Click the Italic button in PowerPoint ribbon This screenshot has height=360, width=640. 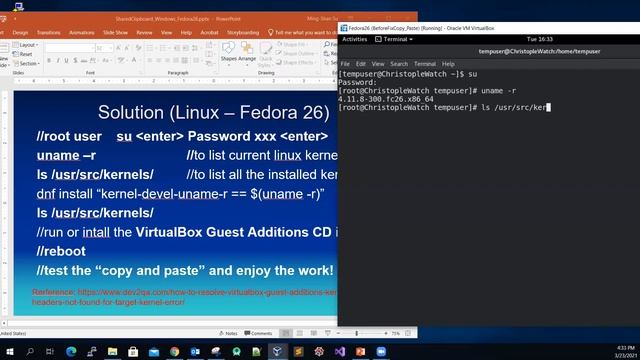[x=58, y=60]
